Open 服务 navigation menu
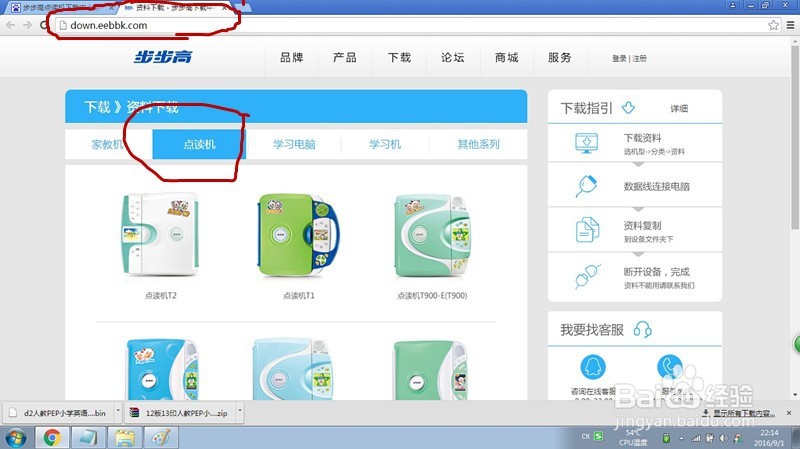 point(560,58)
